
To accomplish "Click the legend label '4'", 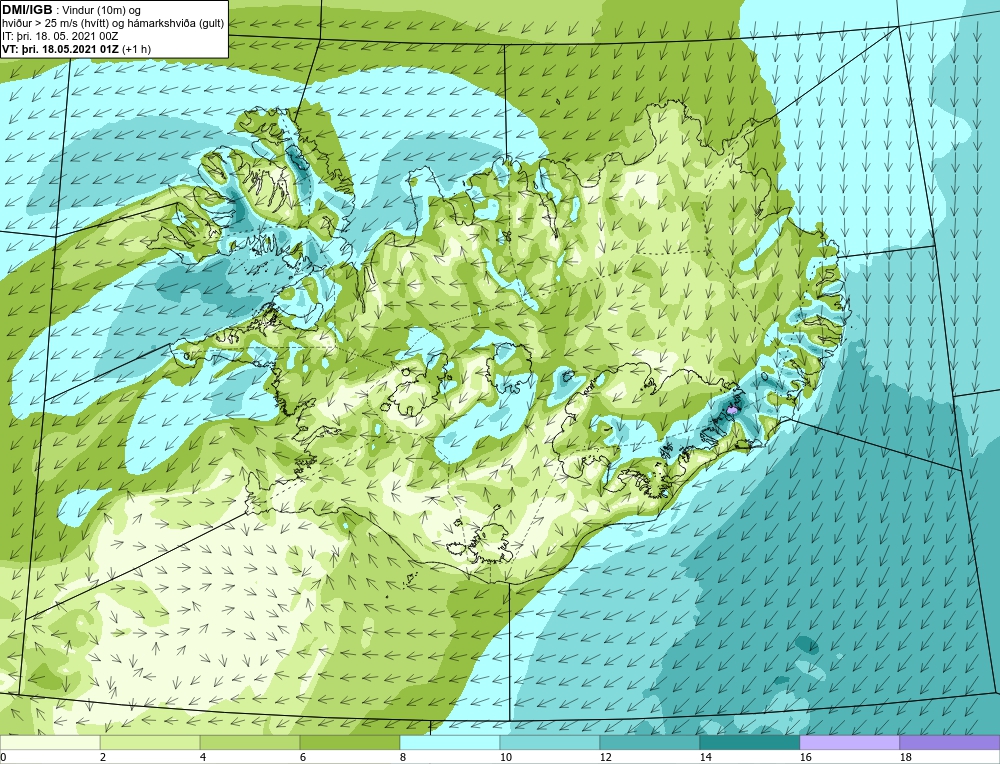I will pos(203,757).
